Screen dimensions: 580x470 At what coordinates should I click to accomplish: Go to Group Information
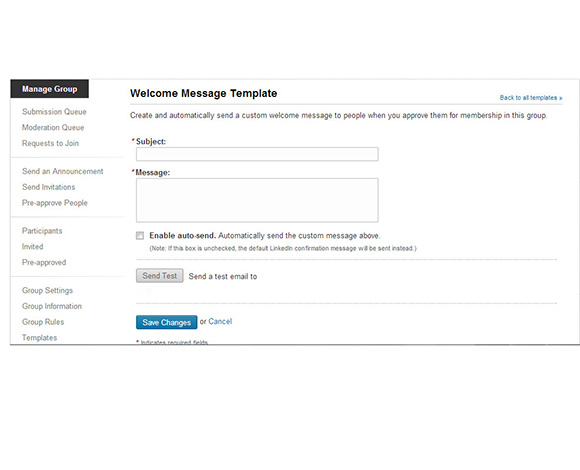click(x=52, y=306)
